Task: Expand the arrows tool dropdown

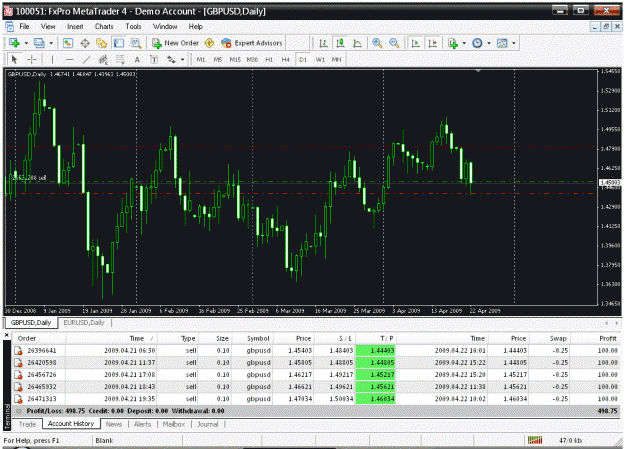Action: 183,60
